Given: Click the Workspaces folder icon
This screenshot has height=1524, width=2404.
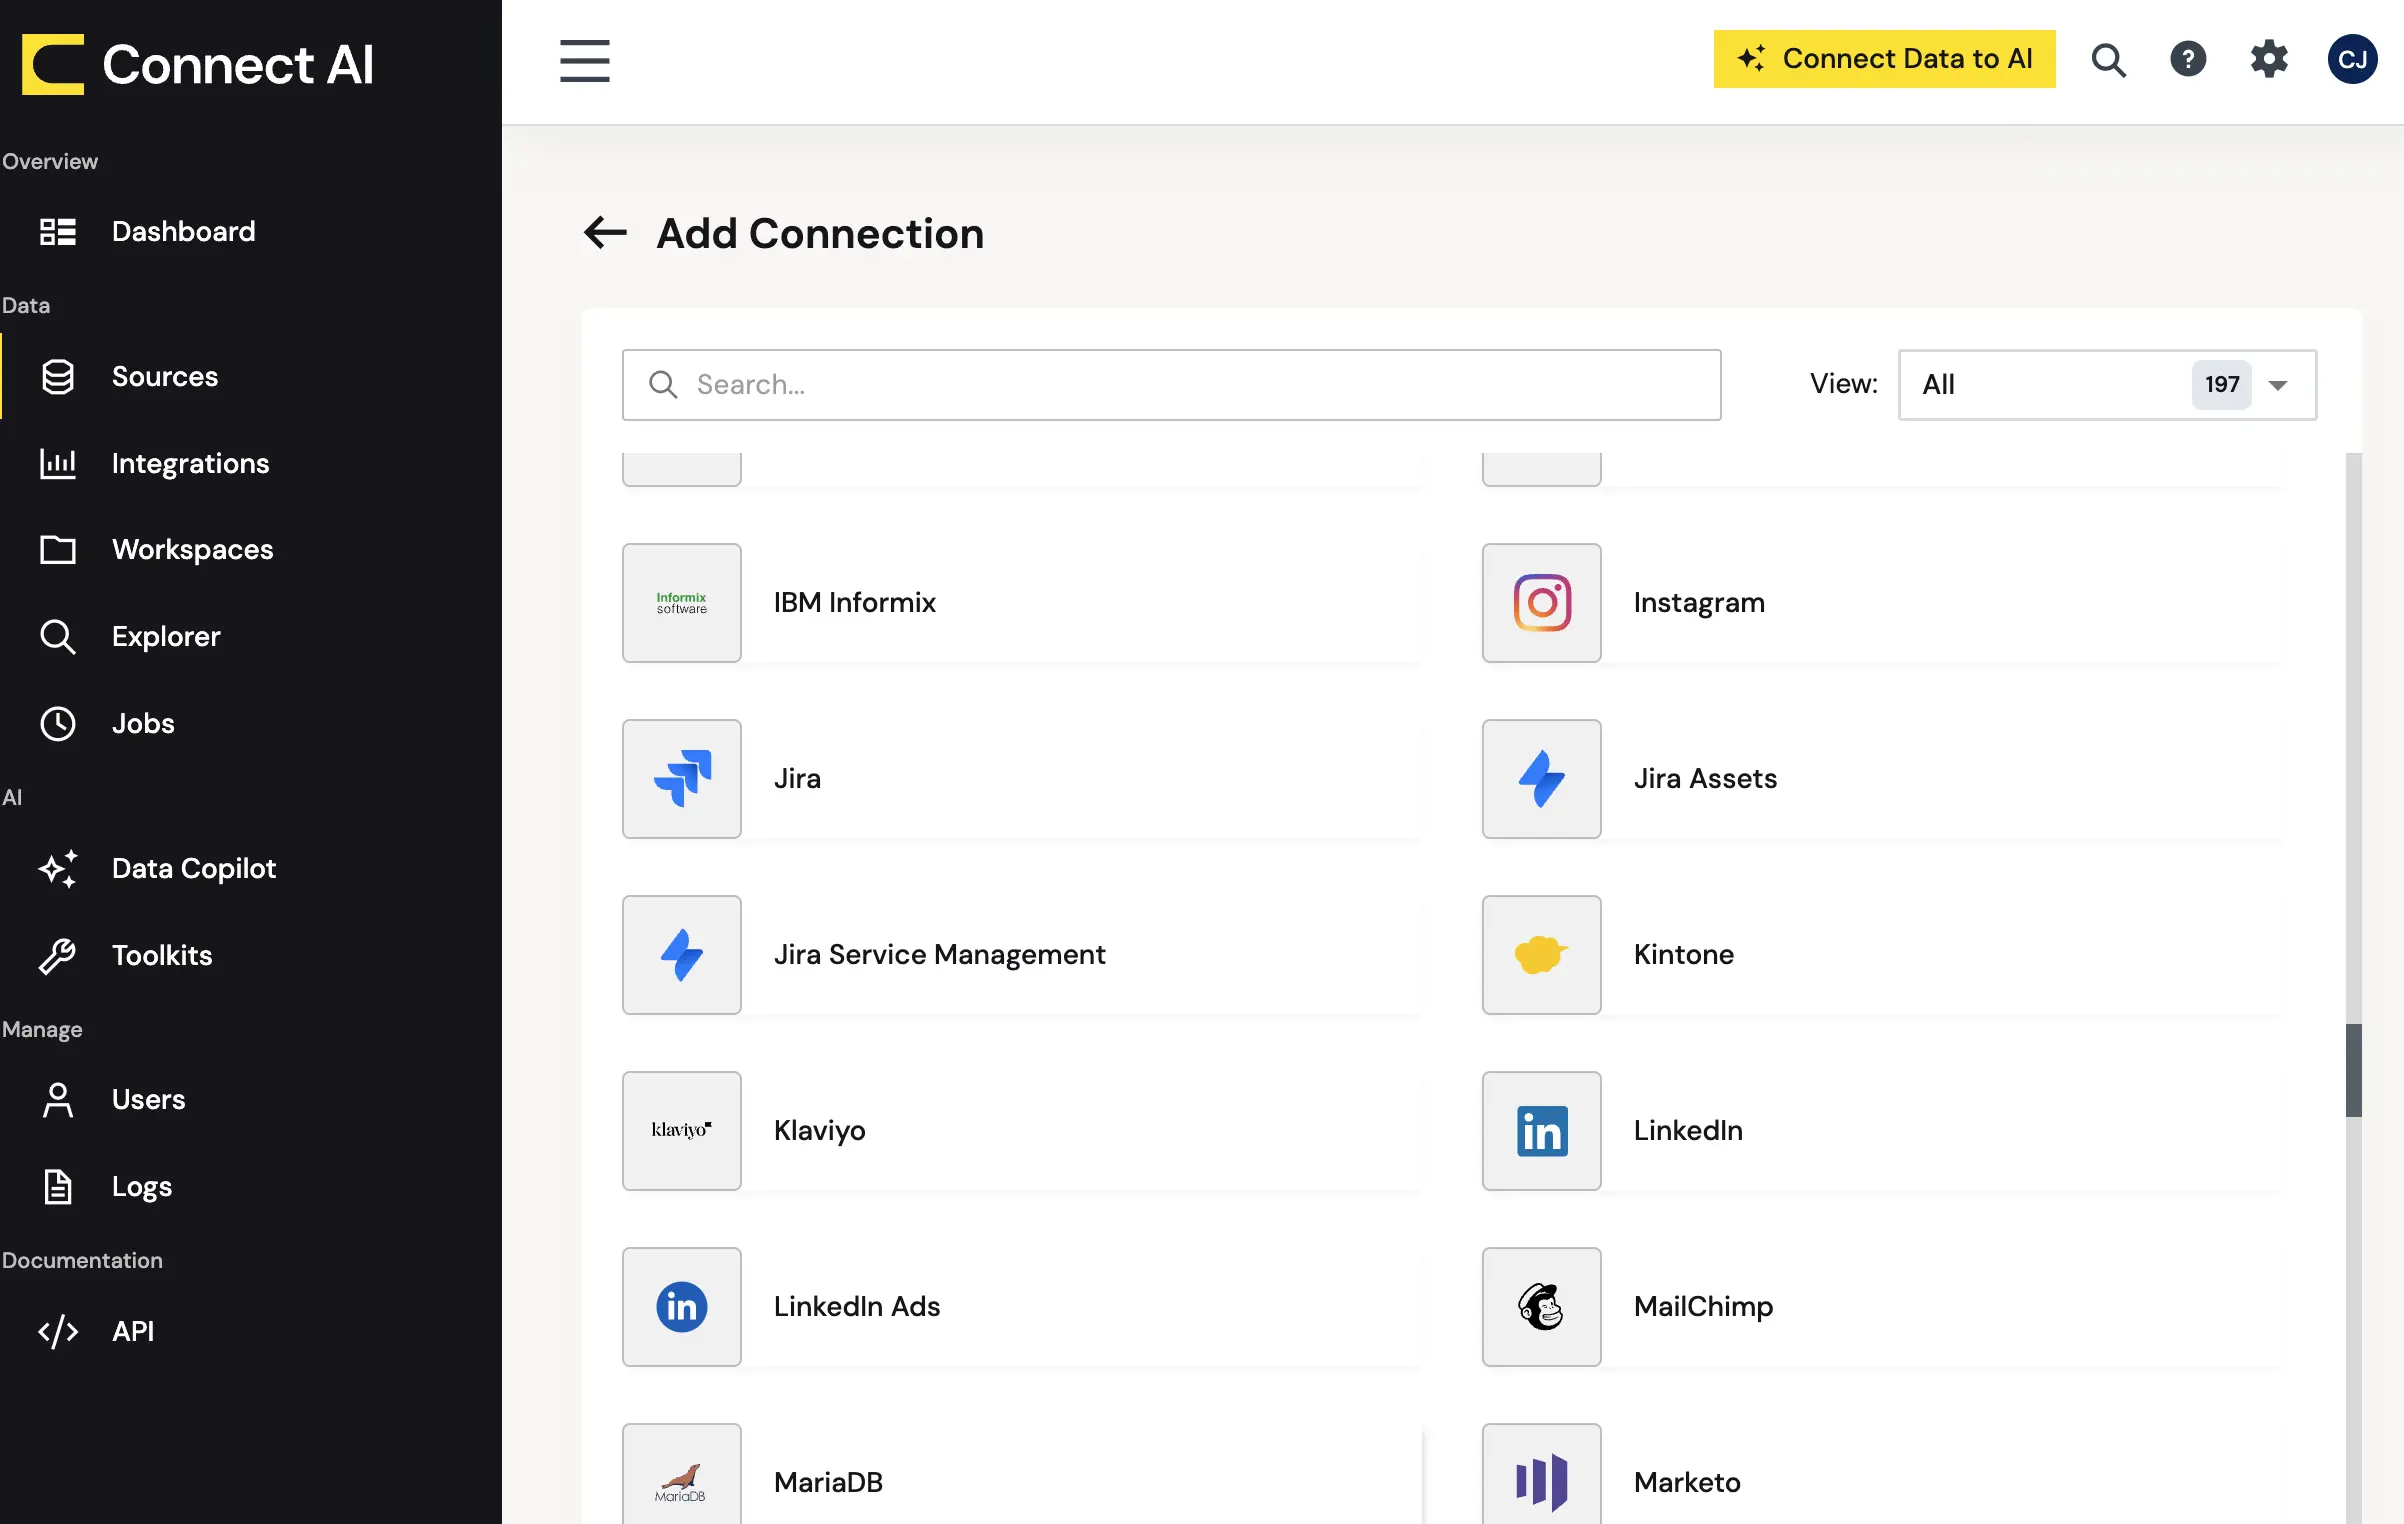Looking at the screenshot, I should [x=58, y=549].
